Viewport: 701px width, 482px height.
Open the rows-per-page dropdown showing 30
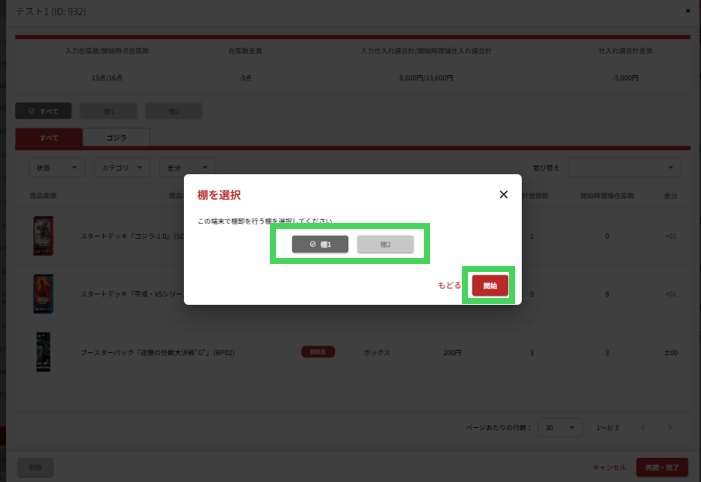pyautogui.click(x=560, y=427)
